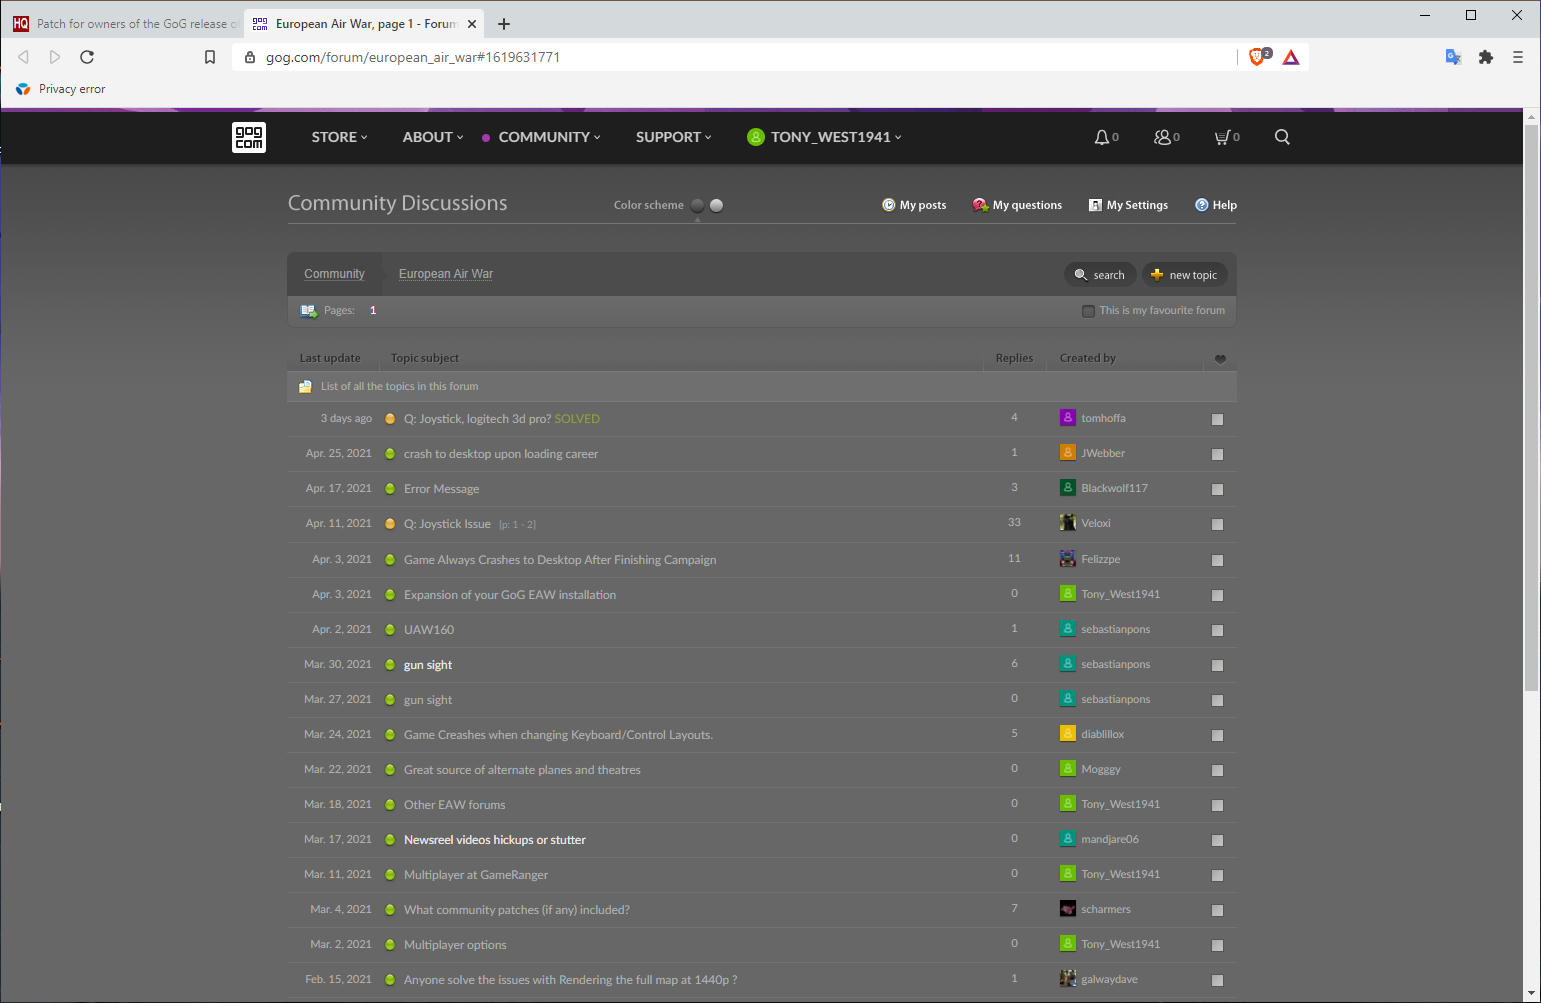The height and width of the screenshot is (1003, 1541).
Task: Open the browser hamburger menu
Action: point(1518,57)
